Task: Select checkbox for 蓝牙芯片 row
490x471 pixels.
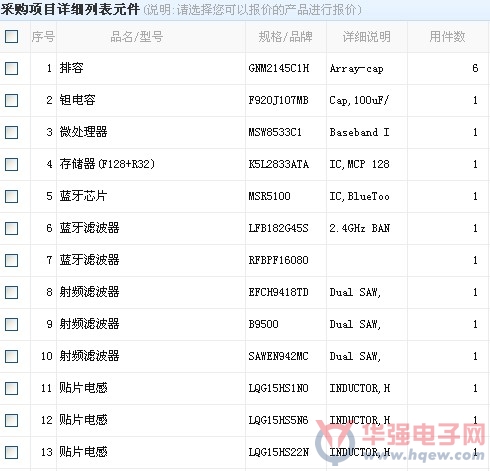Action: coord(11,196)
